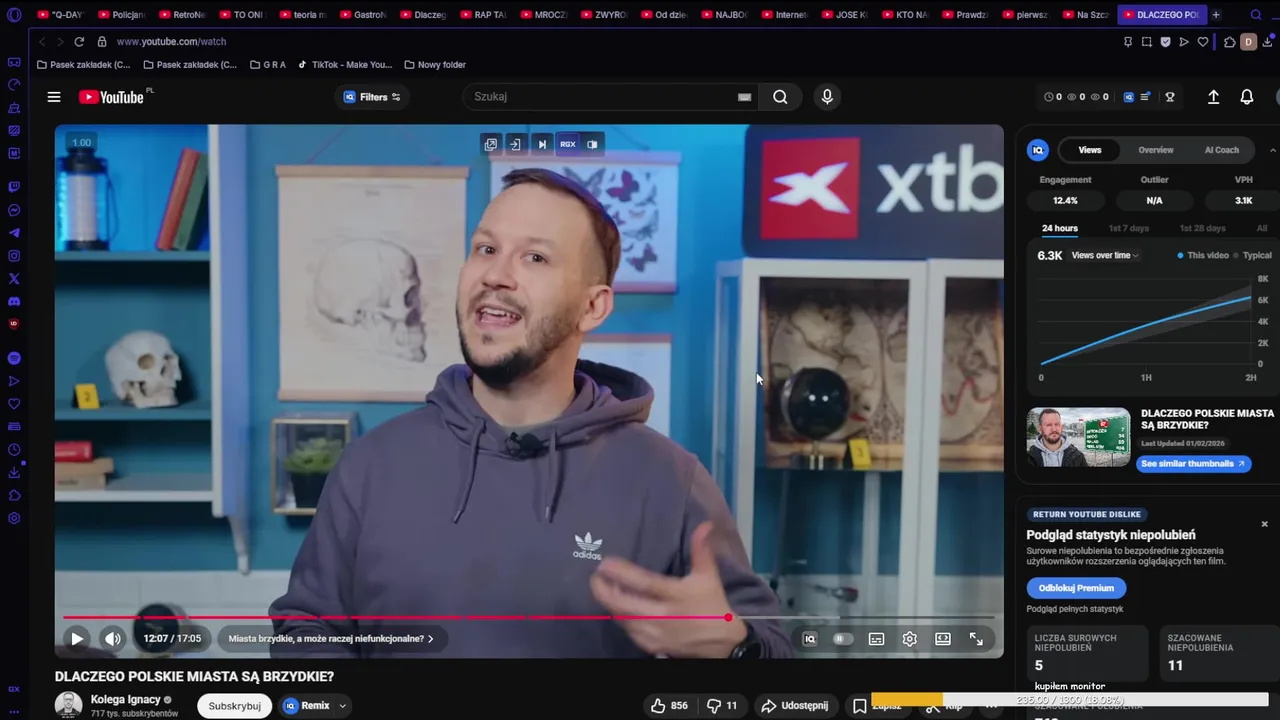Screen dimensions: 1280x720
Task: Toggle the Typical chart legend
Action: click(1253, 255)
